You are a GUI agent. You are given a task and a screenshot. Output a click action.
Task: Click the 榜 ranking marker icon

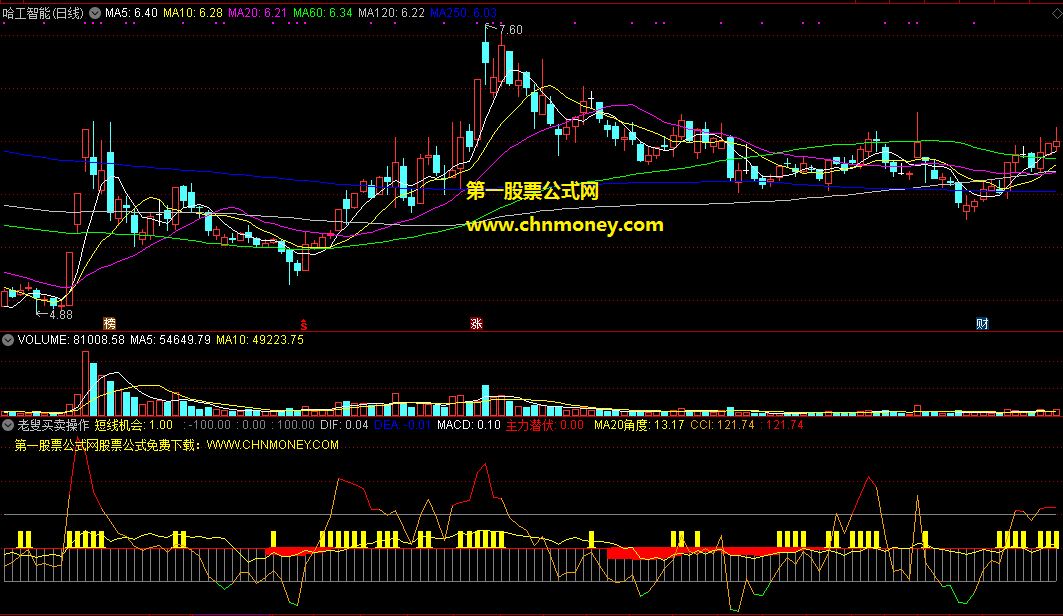point(109,323)
